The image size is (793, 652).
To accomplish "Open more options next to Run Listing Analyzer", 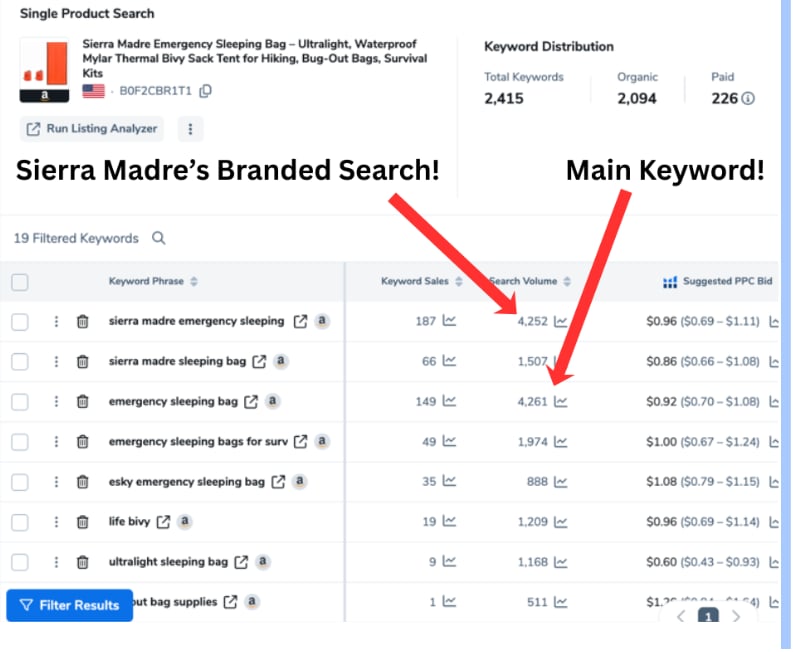I will click(x=190, y=128).
